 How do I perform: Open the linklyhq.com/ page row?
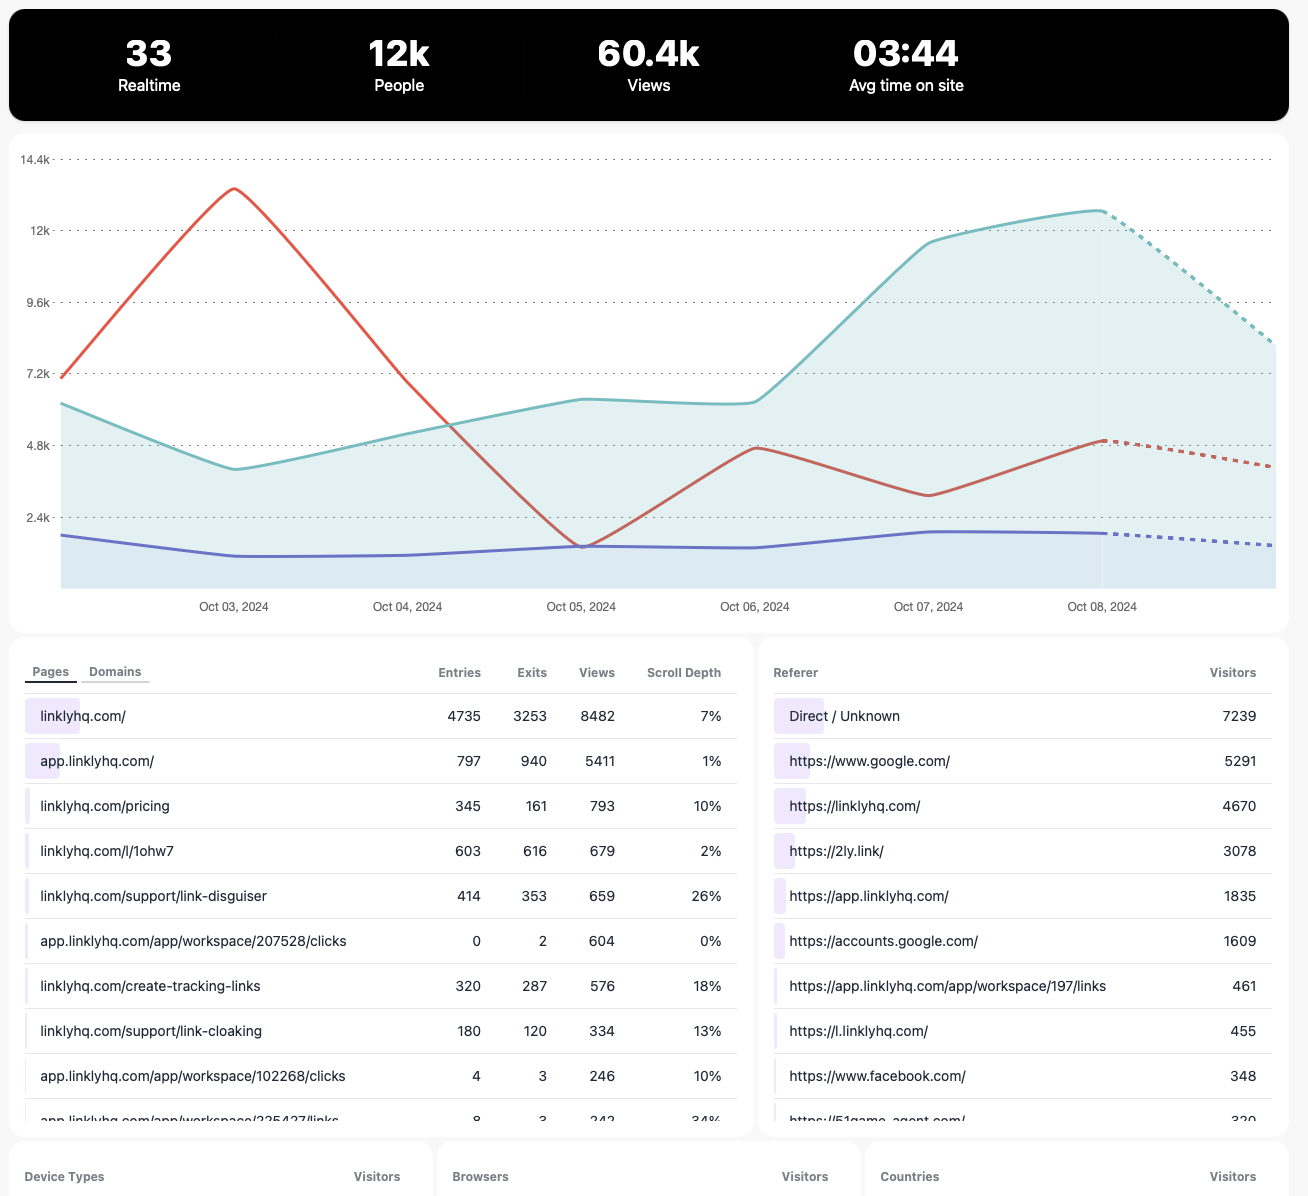(381, 716)
